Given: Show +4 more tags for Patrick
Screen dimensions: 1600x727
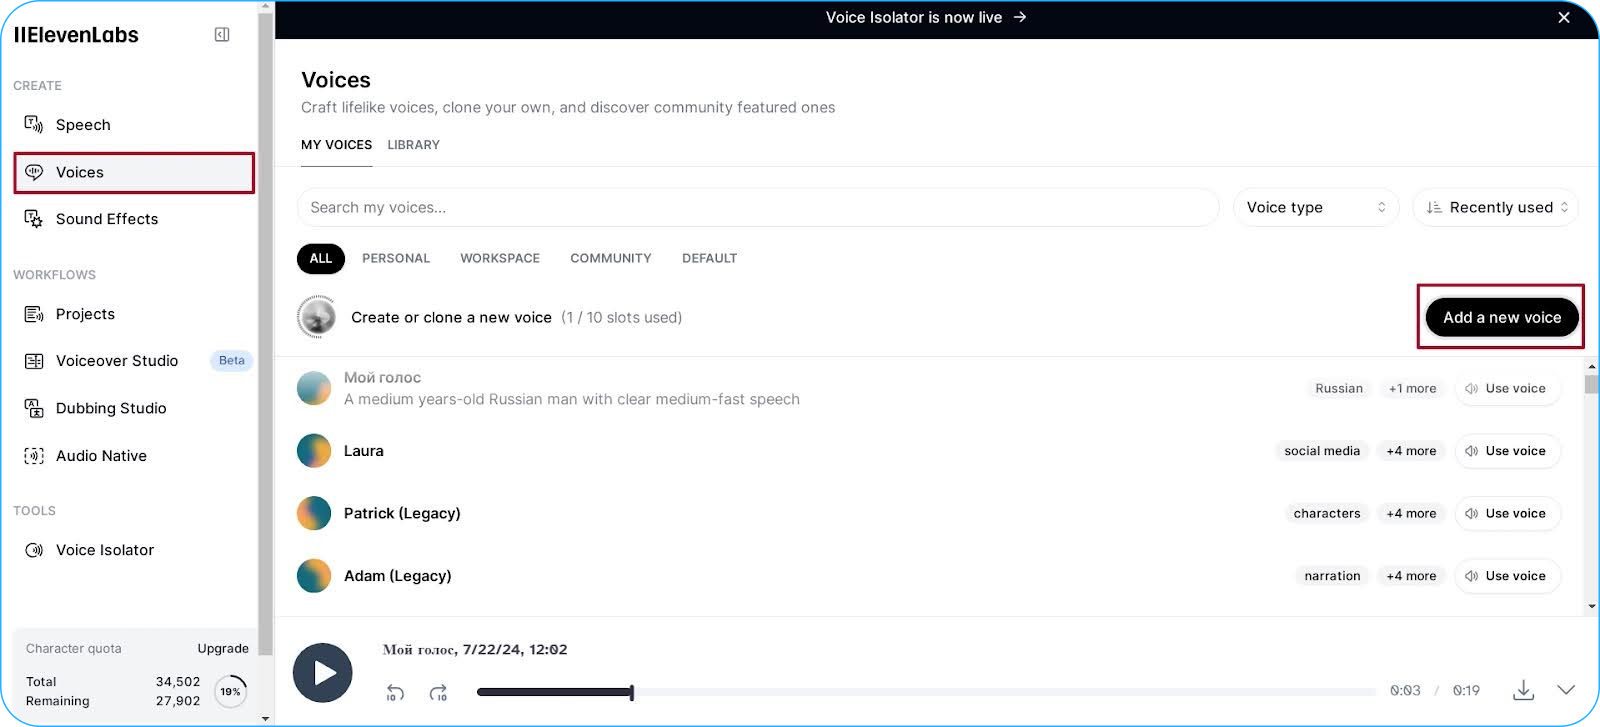Looking at the screenshot, I should click(x=1411, y=513).
